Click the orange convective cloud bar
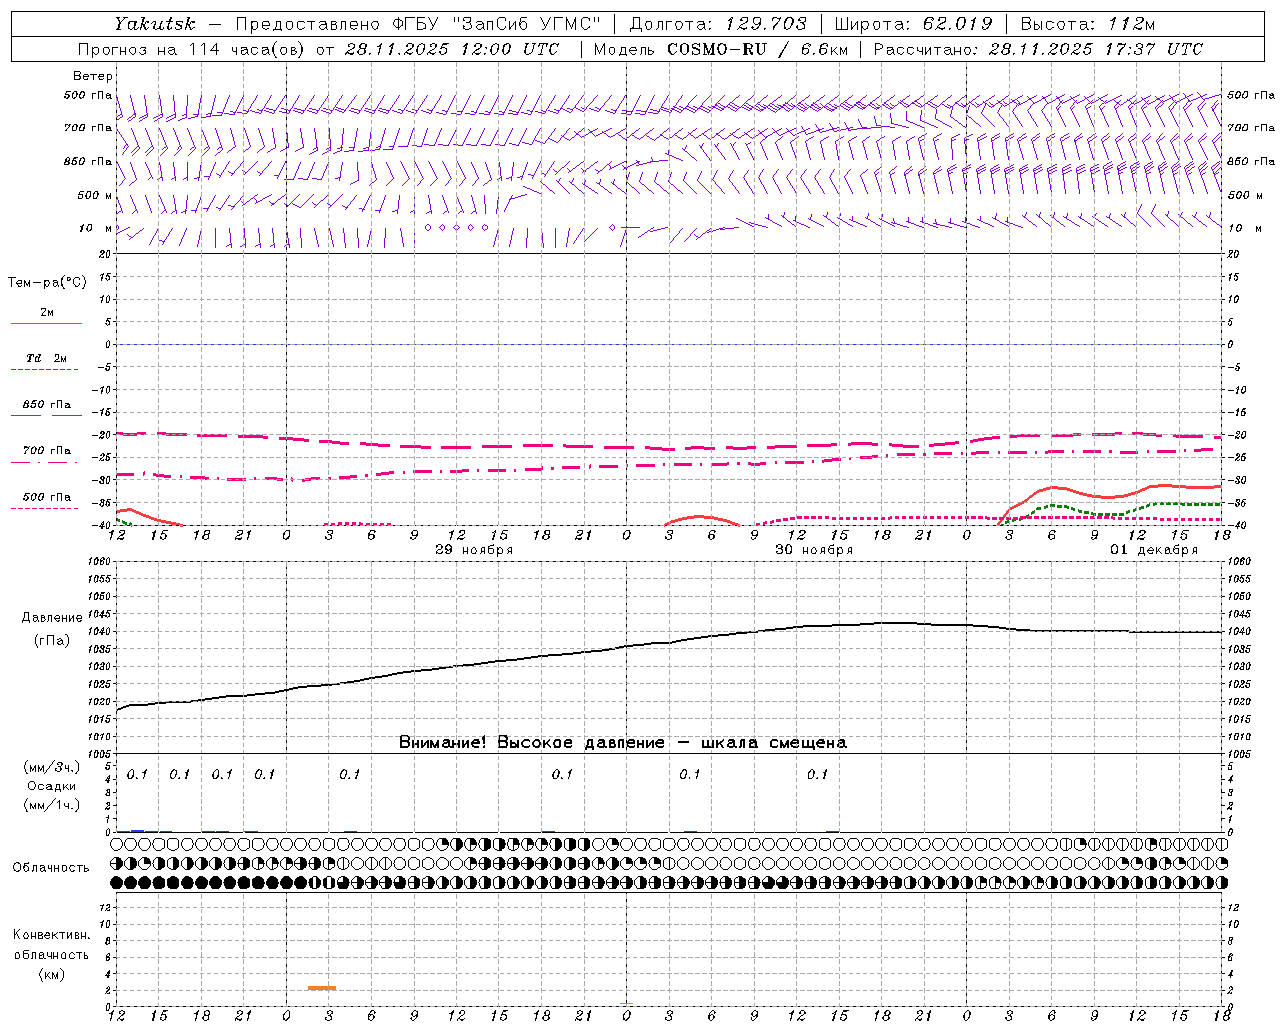Viewport: 1280px width, 1024px height. coord(322,988)
